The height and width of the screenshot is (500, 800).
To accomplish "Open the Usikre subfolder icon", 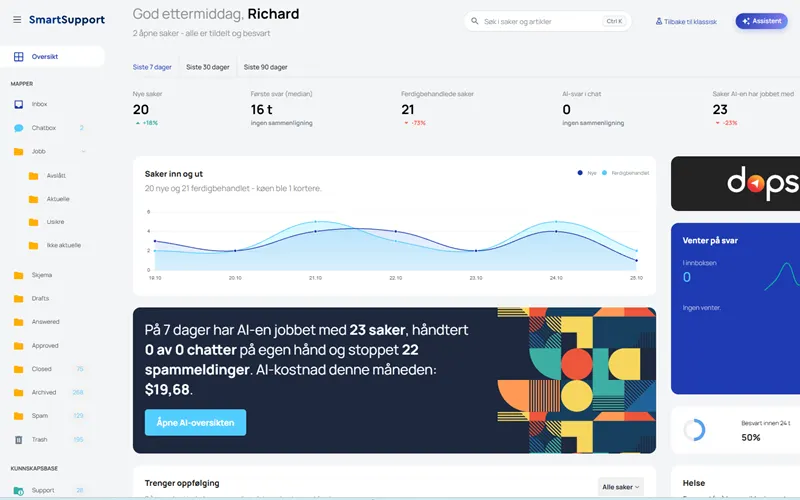I will tap(33, 222).
